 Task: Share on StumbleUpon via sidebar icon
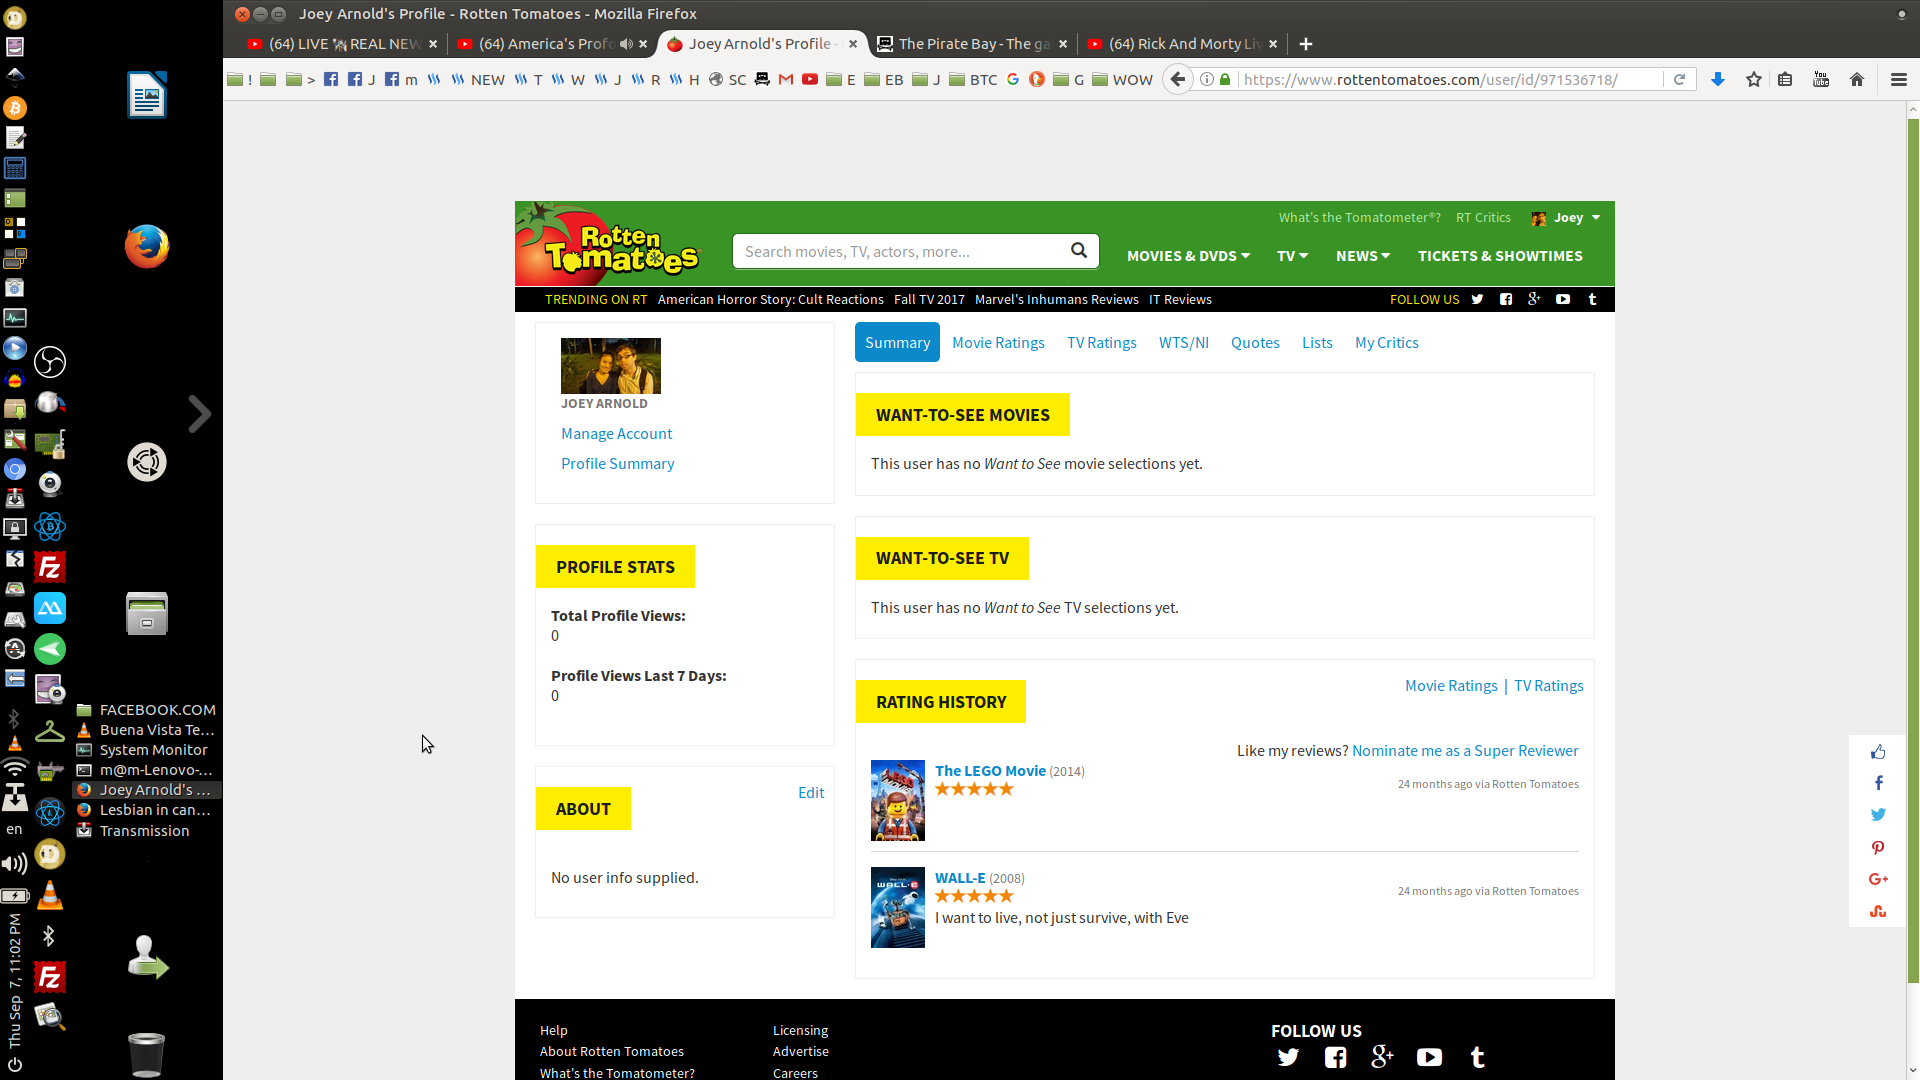tap(1878, 911)
